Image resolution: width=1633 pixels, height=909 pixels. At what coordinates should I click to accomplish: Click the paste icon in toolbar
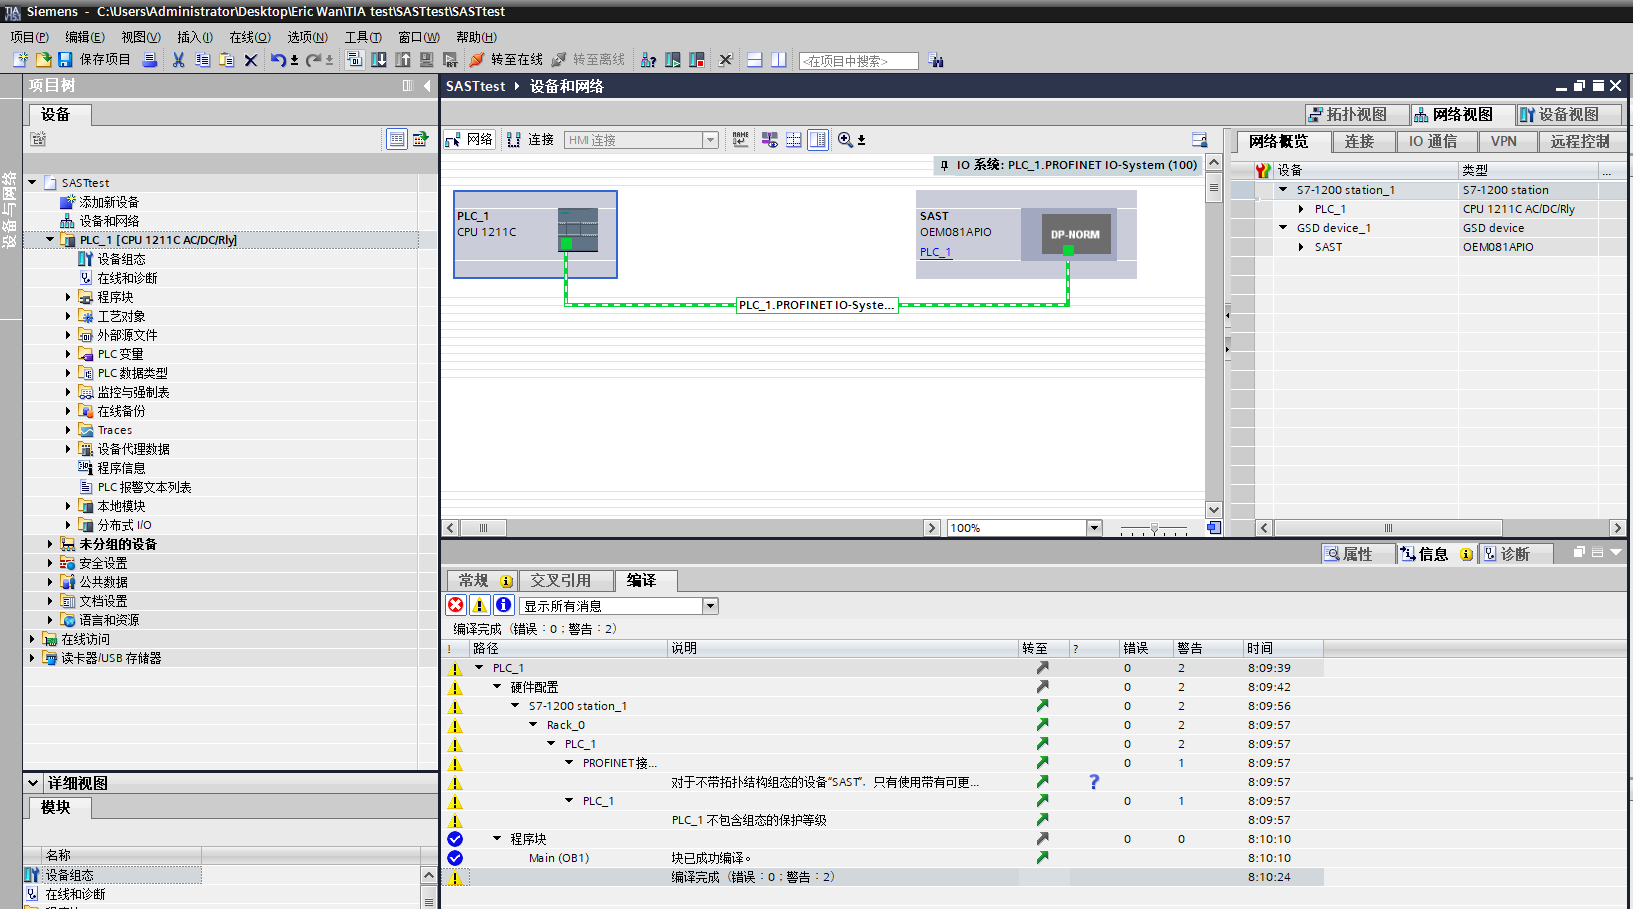227,60
